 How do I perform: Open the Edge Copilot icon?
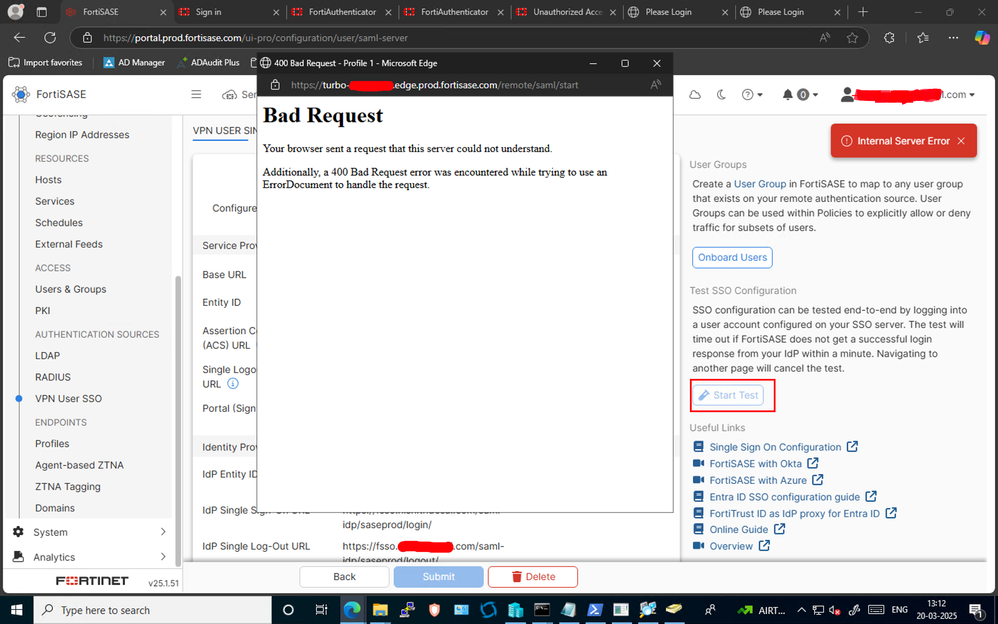(x=982, y=38)
